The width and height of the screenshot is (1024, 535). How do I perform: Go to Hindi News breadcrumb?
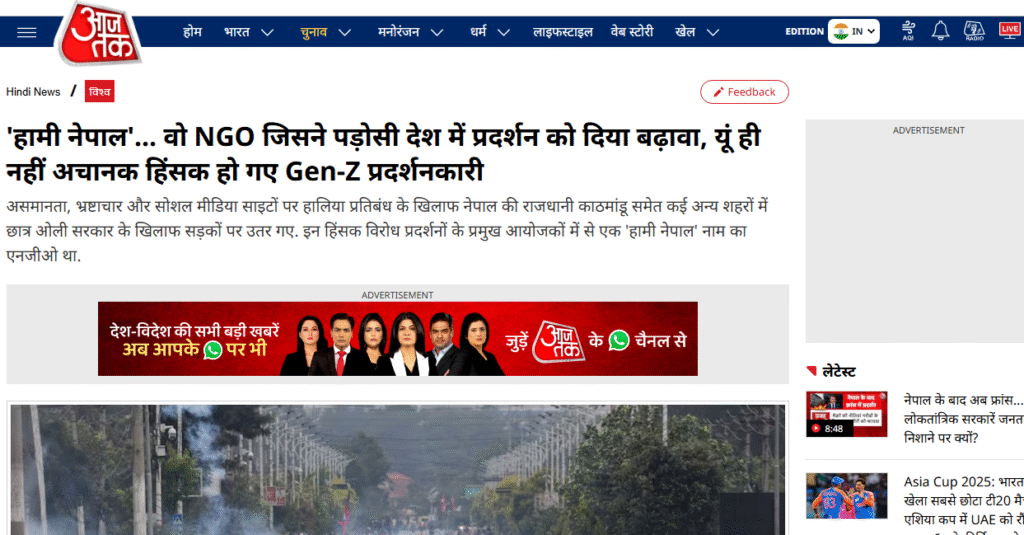pyautogui.click(x=33, y=92)
